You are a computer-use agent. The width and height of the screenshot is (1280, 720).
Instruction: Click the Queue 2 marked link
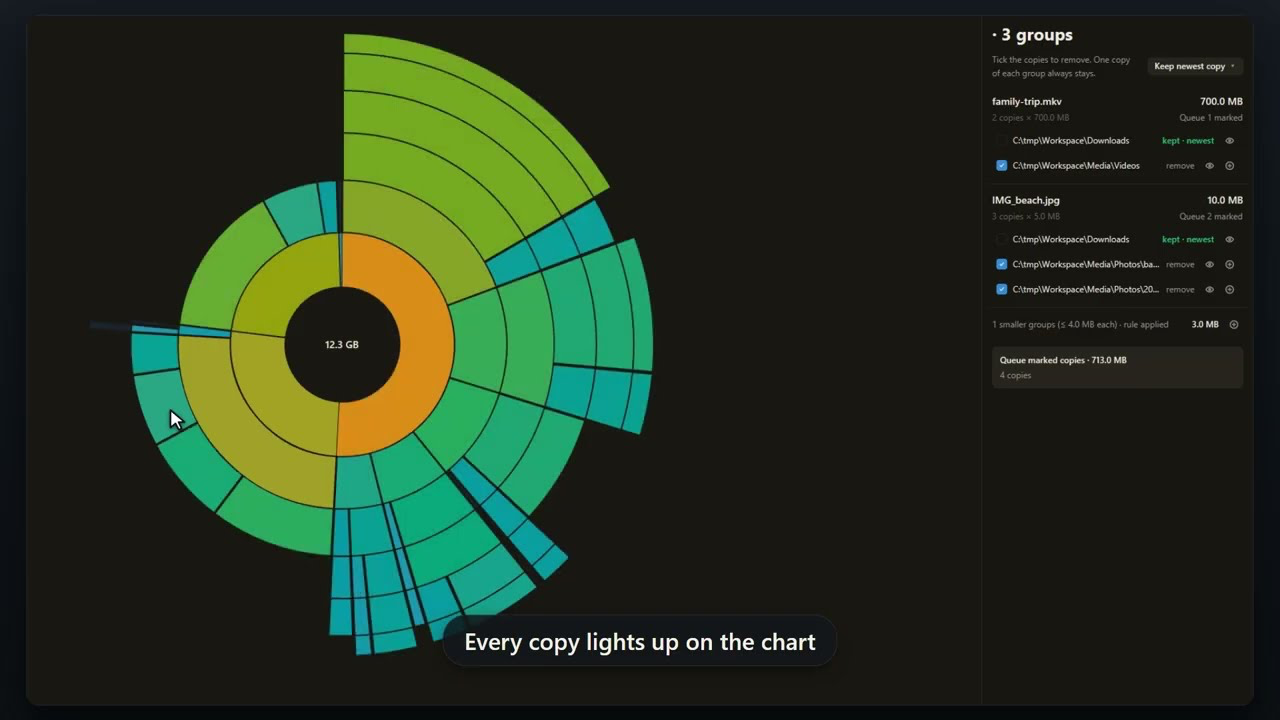pos(1211,217)
